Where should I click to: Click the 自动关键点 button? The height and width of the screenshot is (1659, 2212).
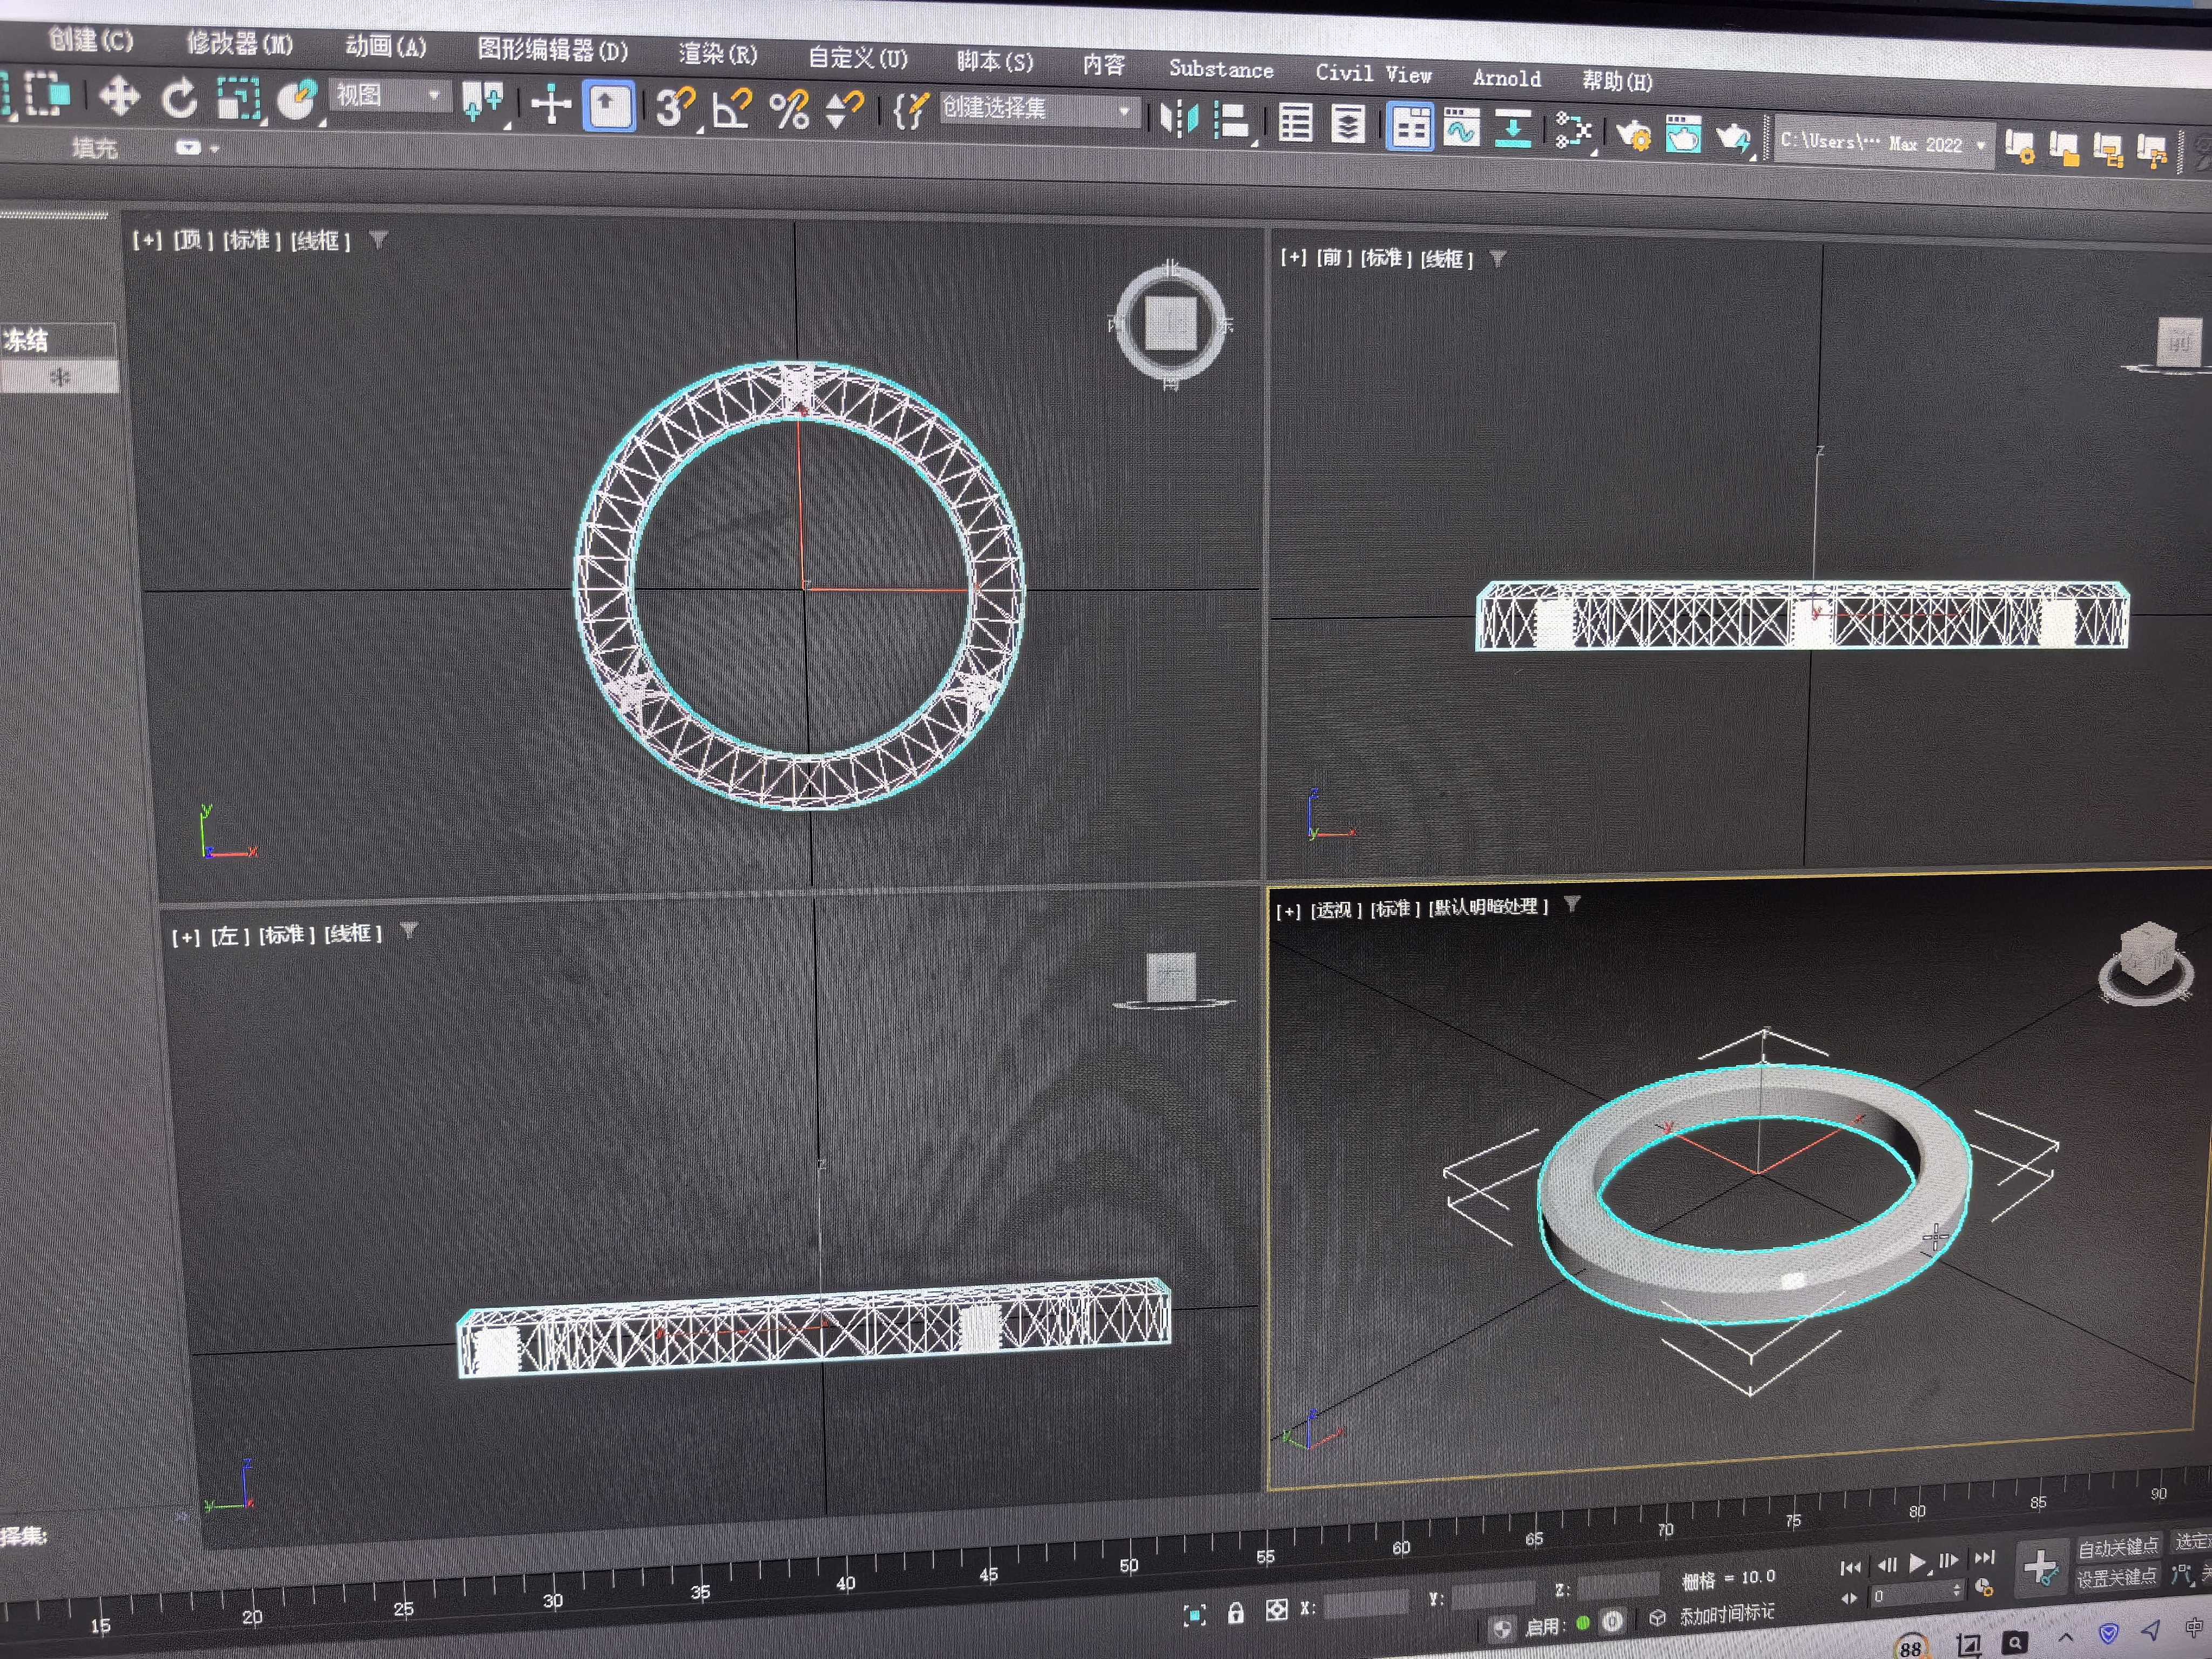pyautogui.click(x=2118, y=1548)
